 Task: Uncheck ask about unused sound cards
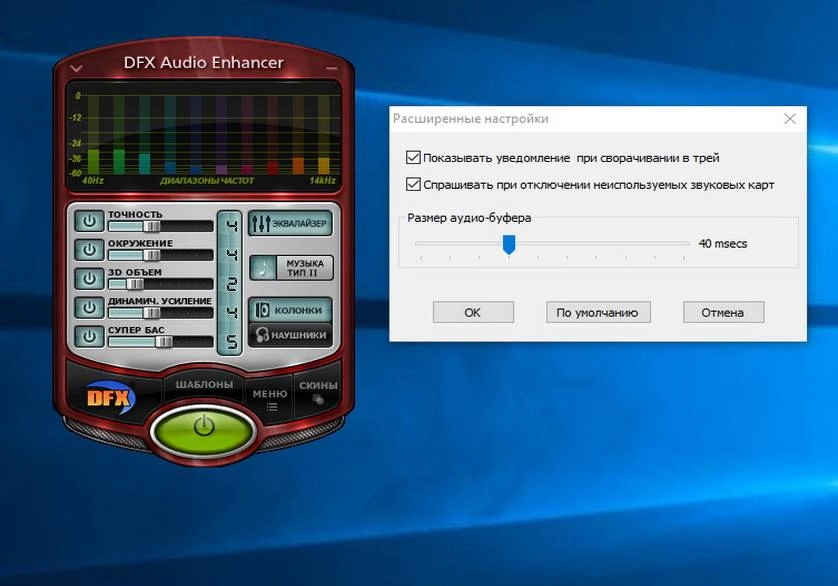413,184
